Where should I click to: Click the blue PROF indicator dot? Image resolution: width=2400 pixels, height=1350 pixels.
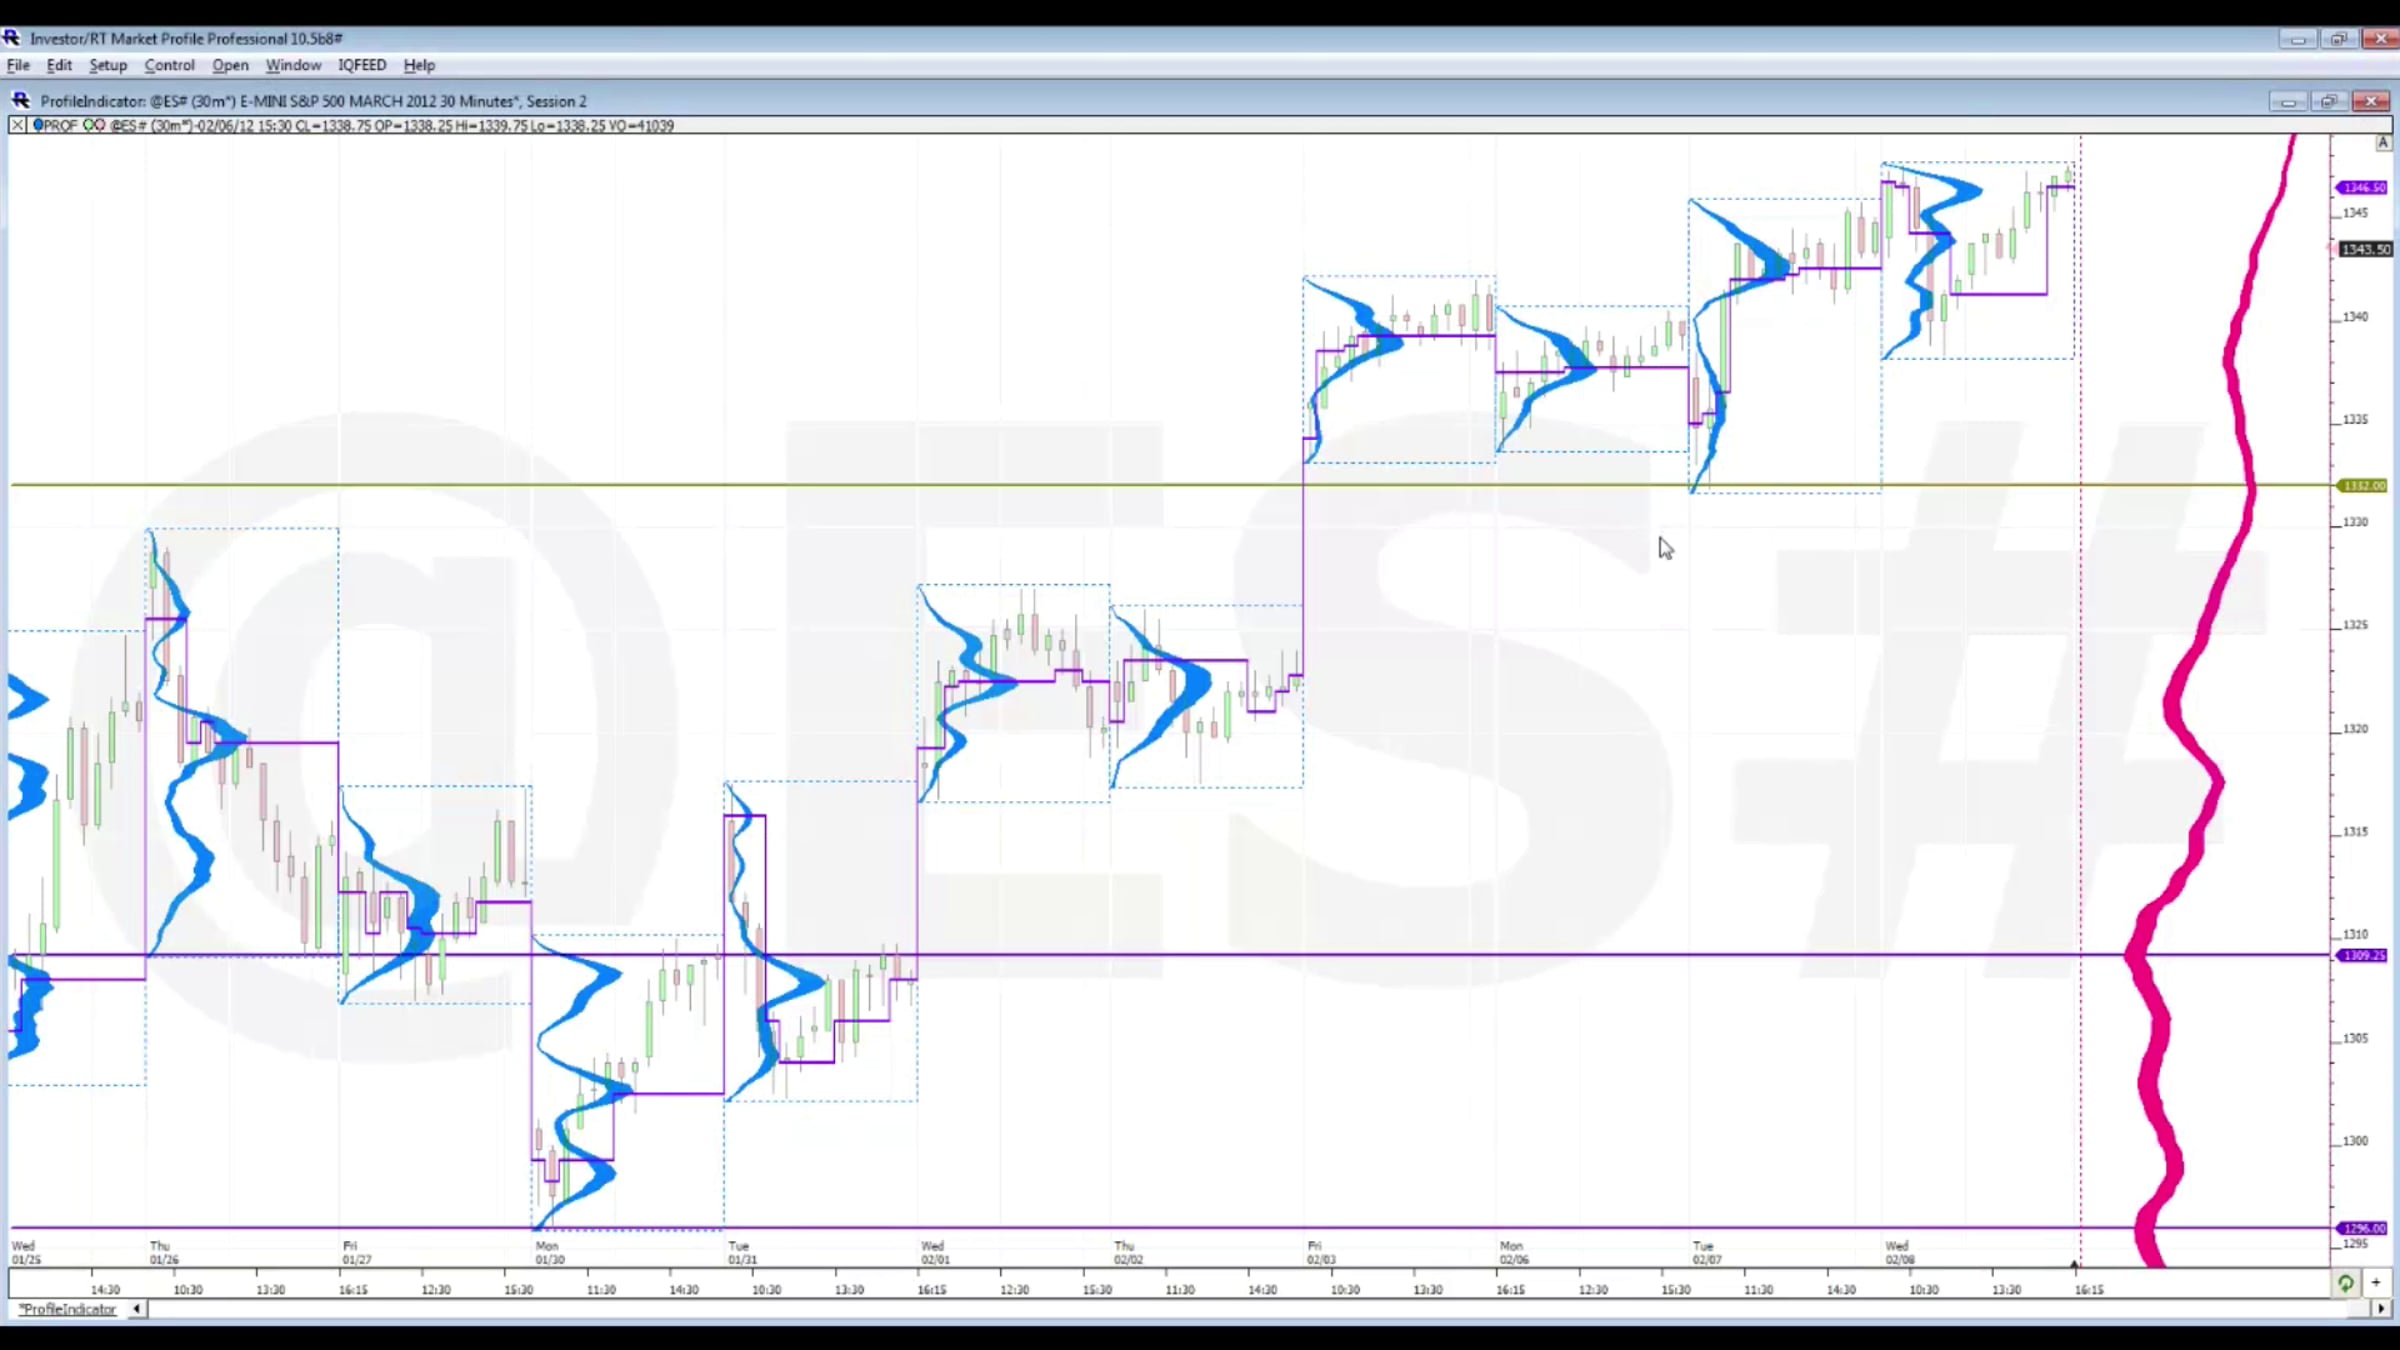click(38, 125)
